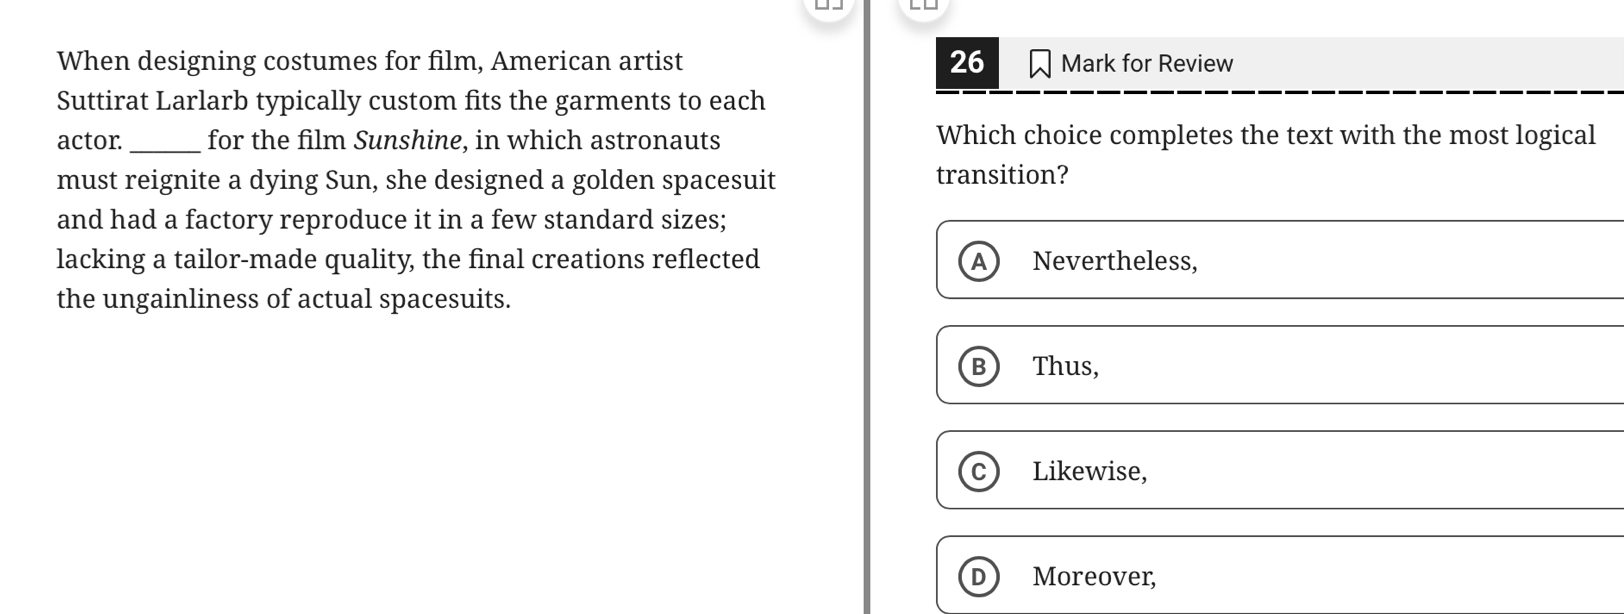Select the circled A option marker
The width and height of the screenshot is (1624, 614).
tap(979, 261)
